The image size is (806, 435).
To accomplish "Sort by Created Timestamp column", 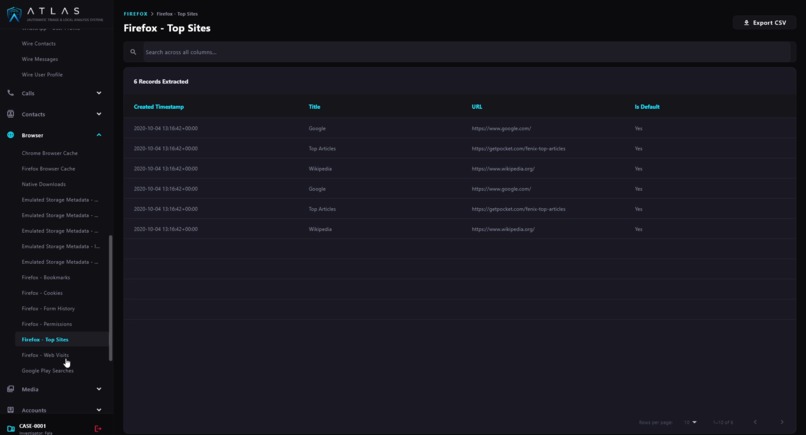I will pyautogui.click(x=158, y=107).
